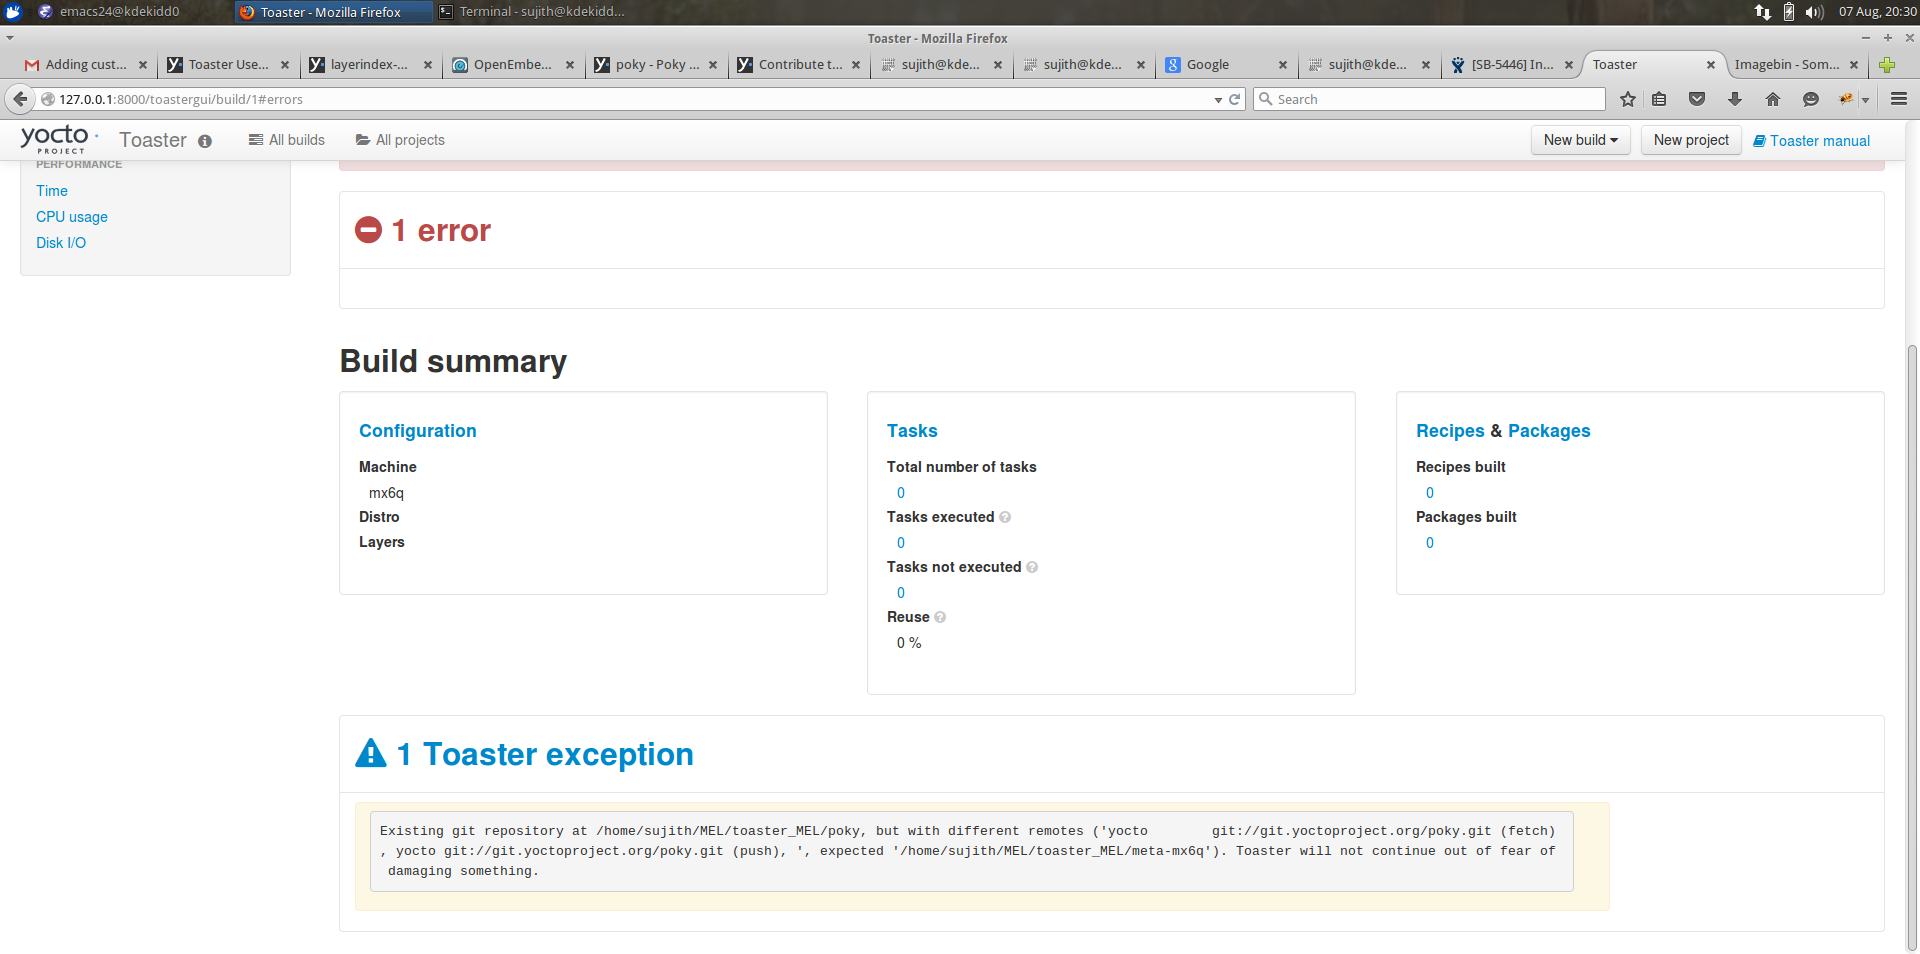This screenshot has width=1920, height=954.
Task: Go to All projects
Action: coord(400,140)
